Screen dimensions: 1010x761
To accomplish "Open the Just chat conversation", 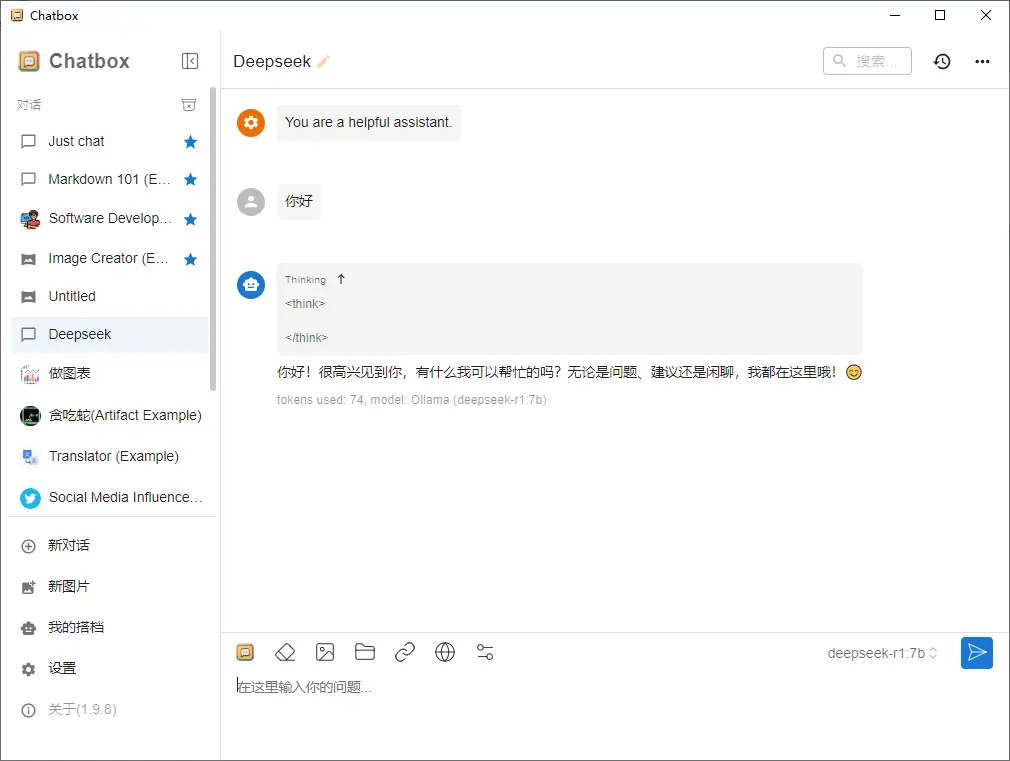I will coord(110,142).
